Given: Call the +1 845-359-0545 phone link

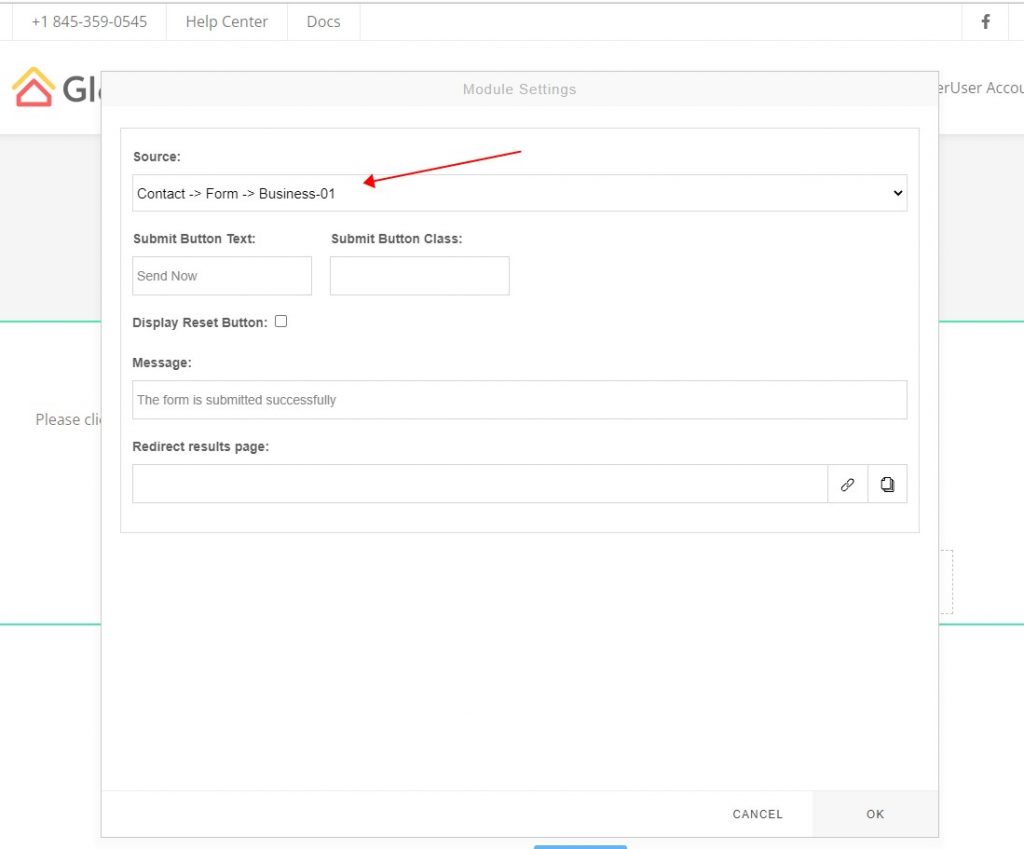Looking at the screenshot, I should coord(88,21).
